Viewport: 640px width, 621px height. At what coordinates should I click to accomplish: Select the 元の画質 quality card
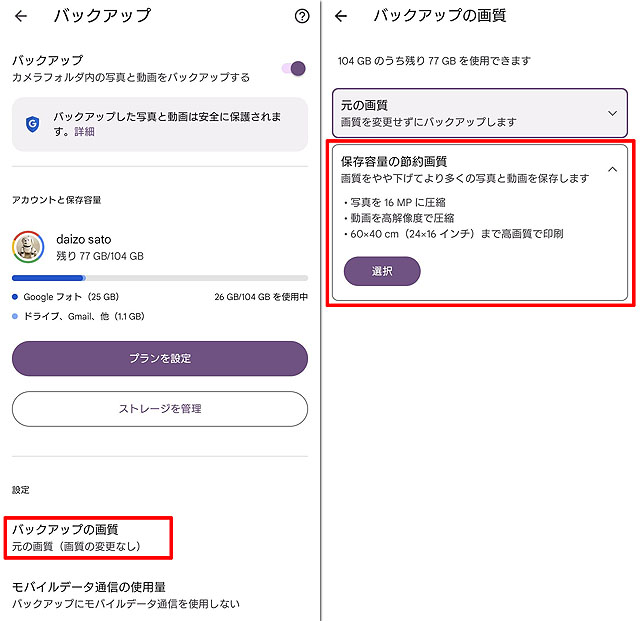(480, 113)
